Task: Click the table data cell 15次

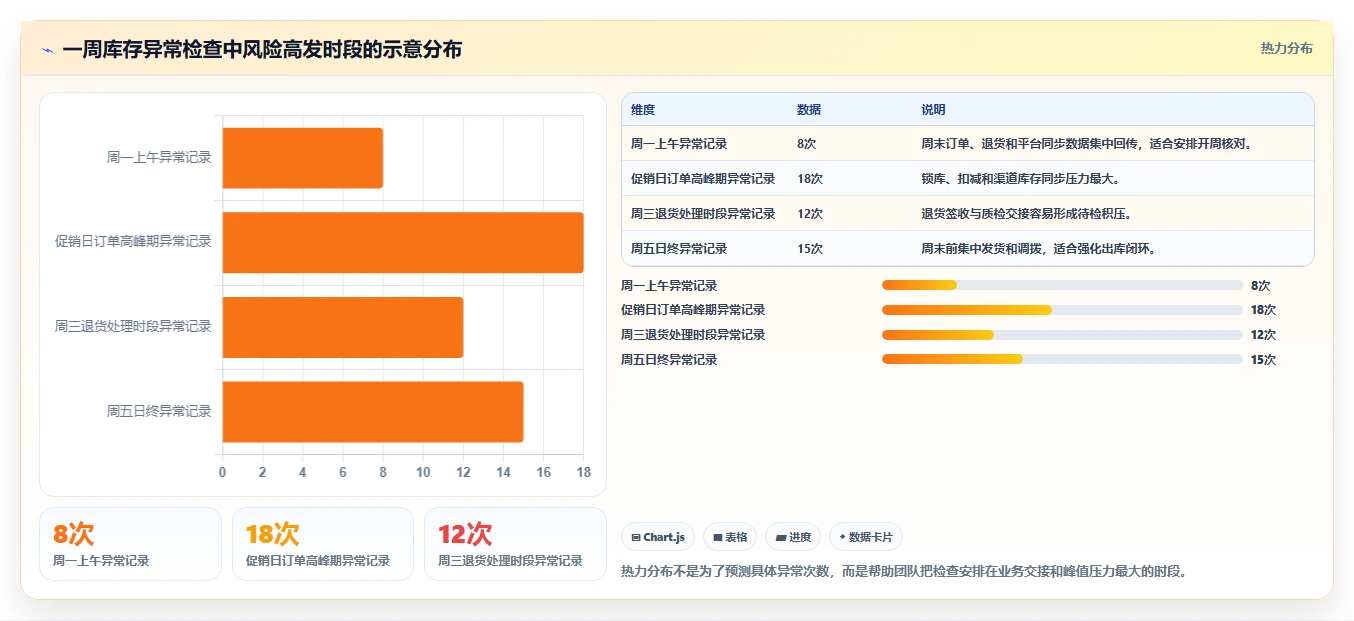Action: point(810,249)
